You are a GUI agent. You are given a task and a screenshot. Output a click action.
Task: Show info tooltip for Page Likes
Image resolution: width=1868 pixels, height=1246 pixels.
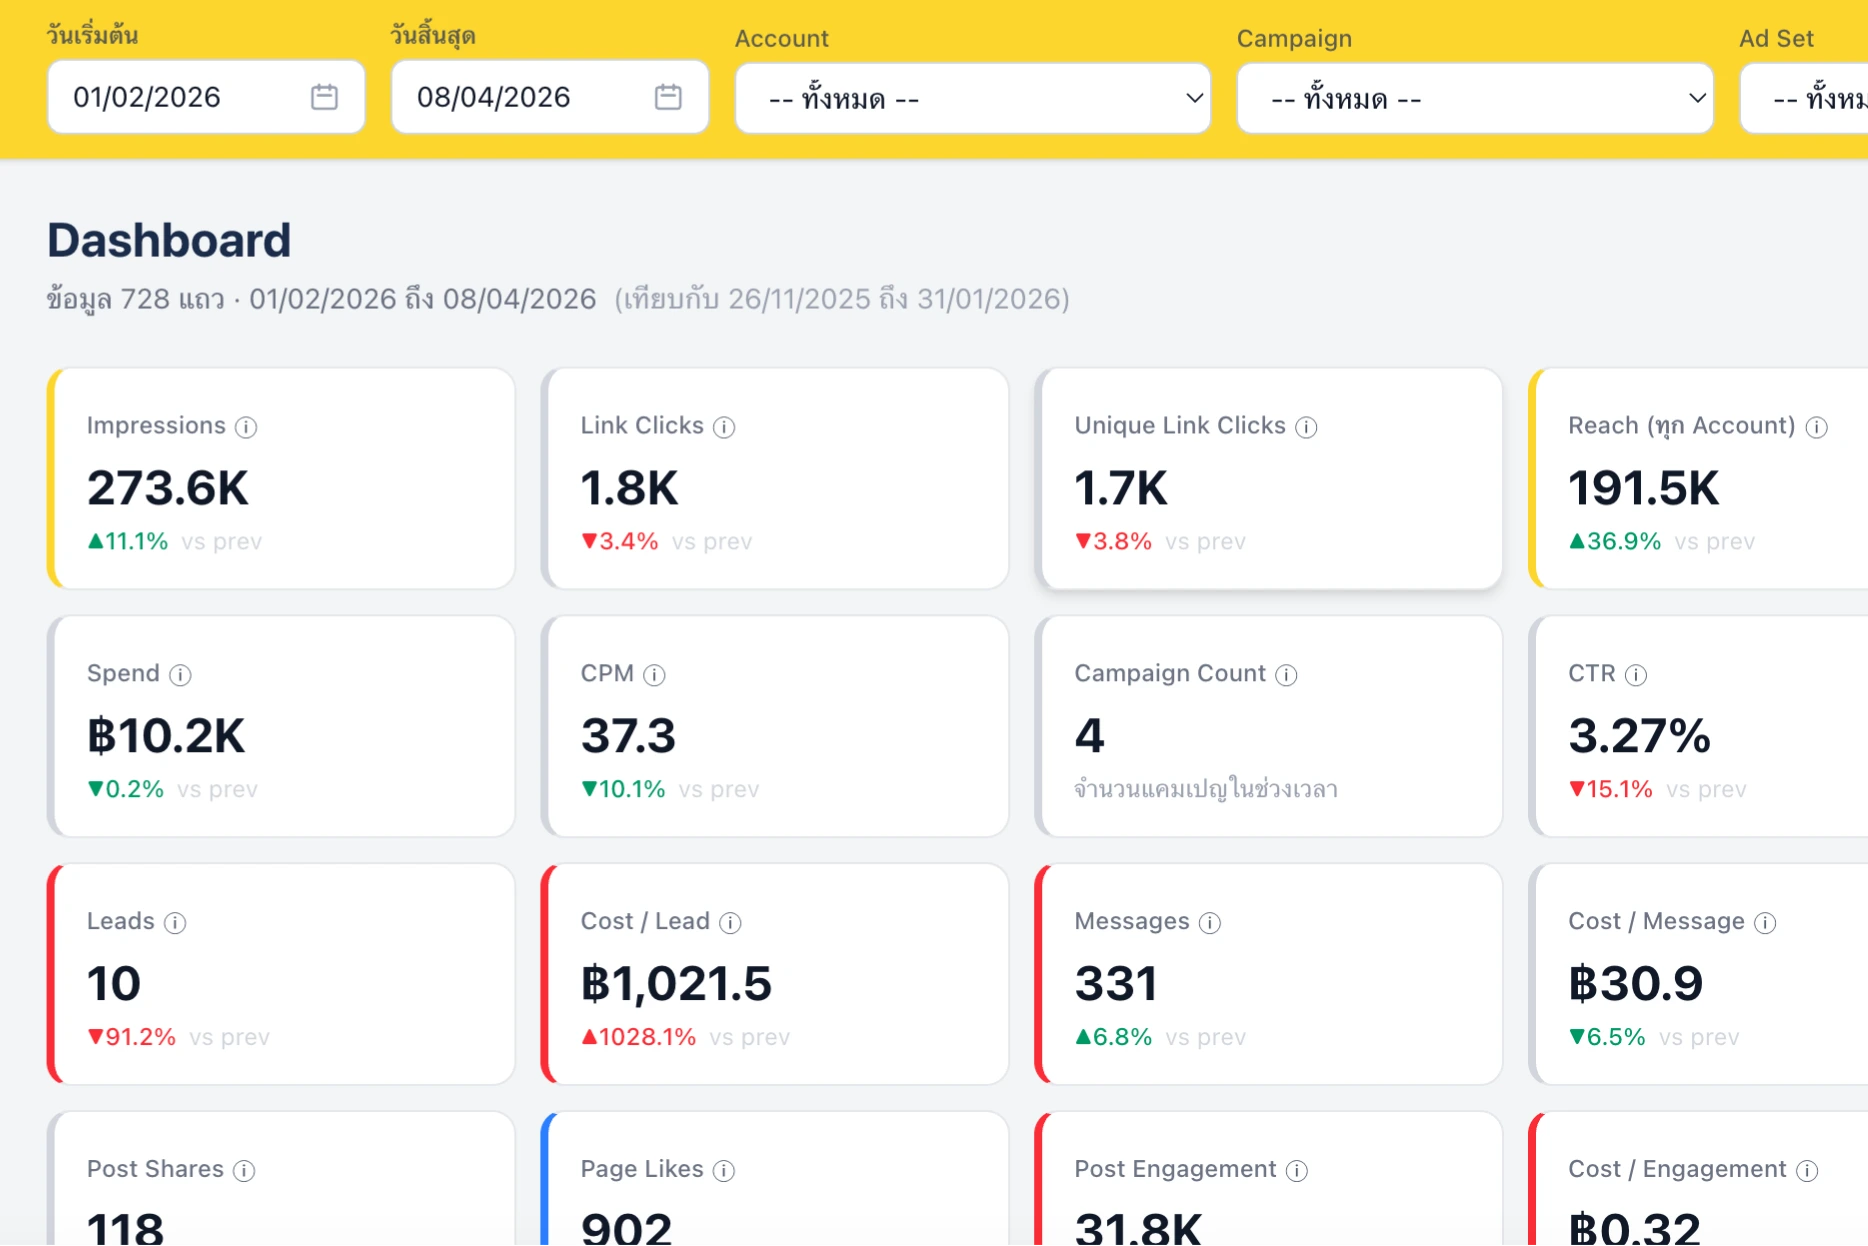click(724, 1171)
